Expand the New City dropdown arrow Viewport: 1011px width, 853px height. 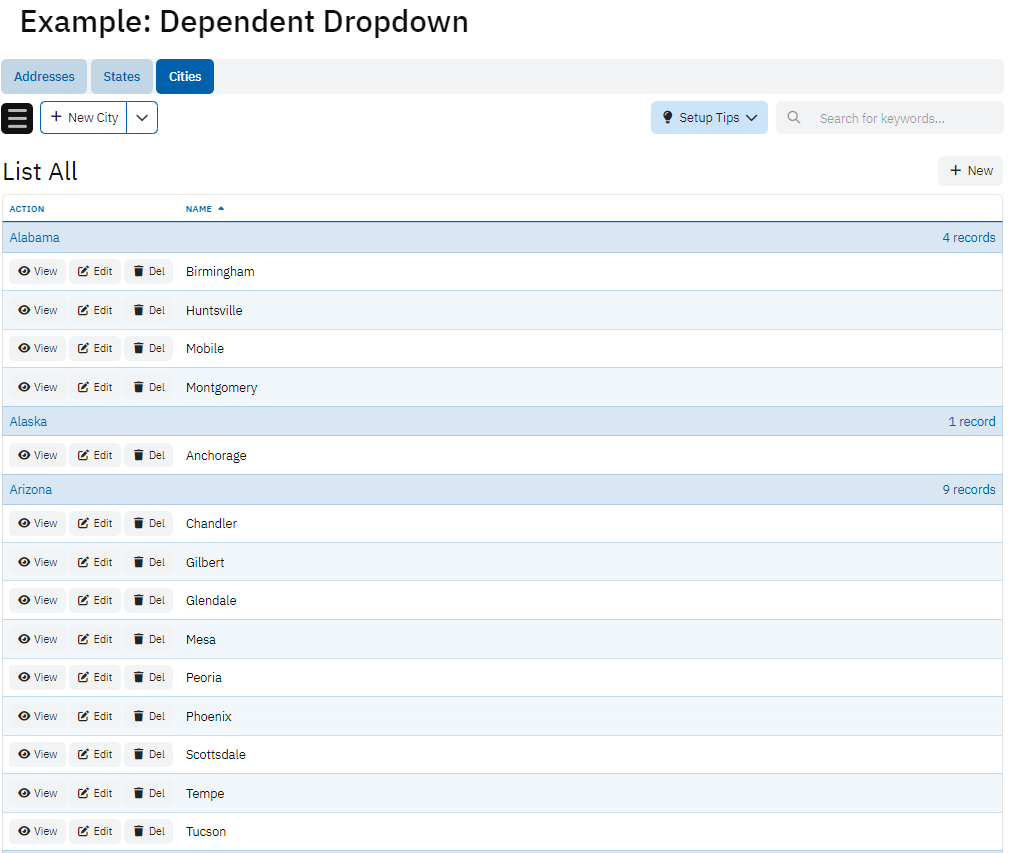click(142, 118)
